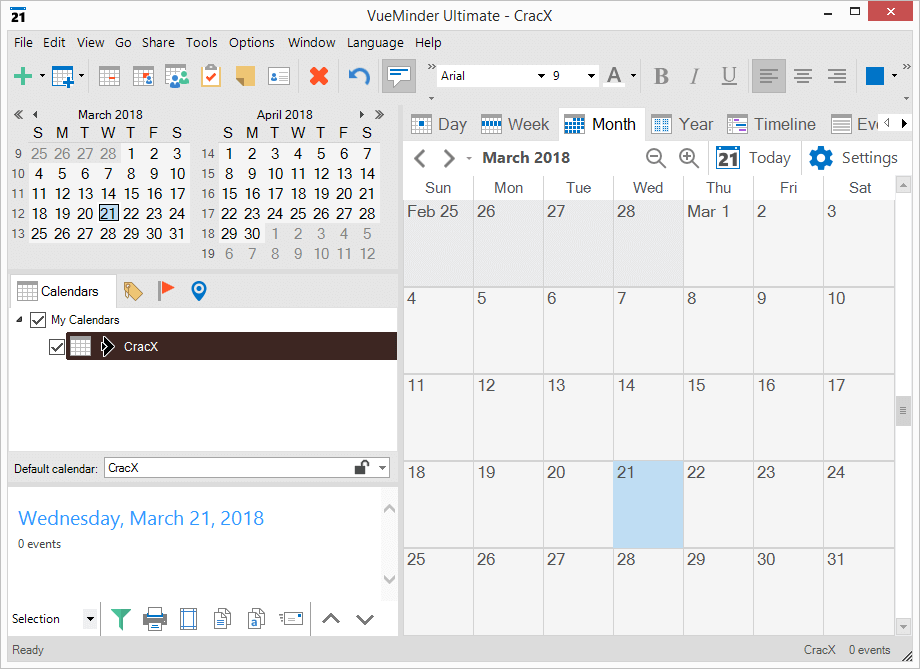Click the print preview page icon
This screenshot has width=920, height=669.
coord(188,619)
